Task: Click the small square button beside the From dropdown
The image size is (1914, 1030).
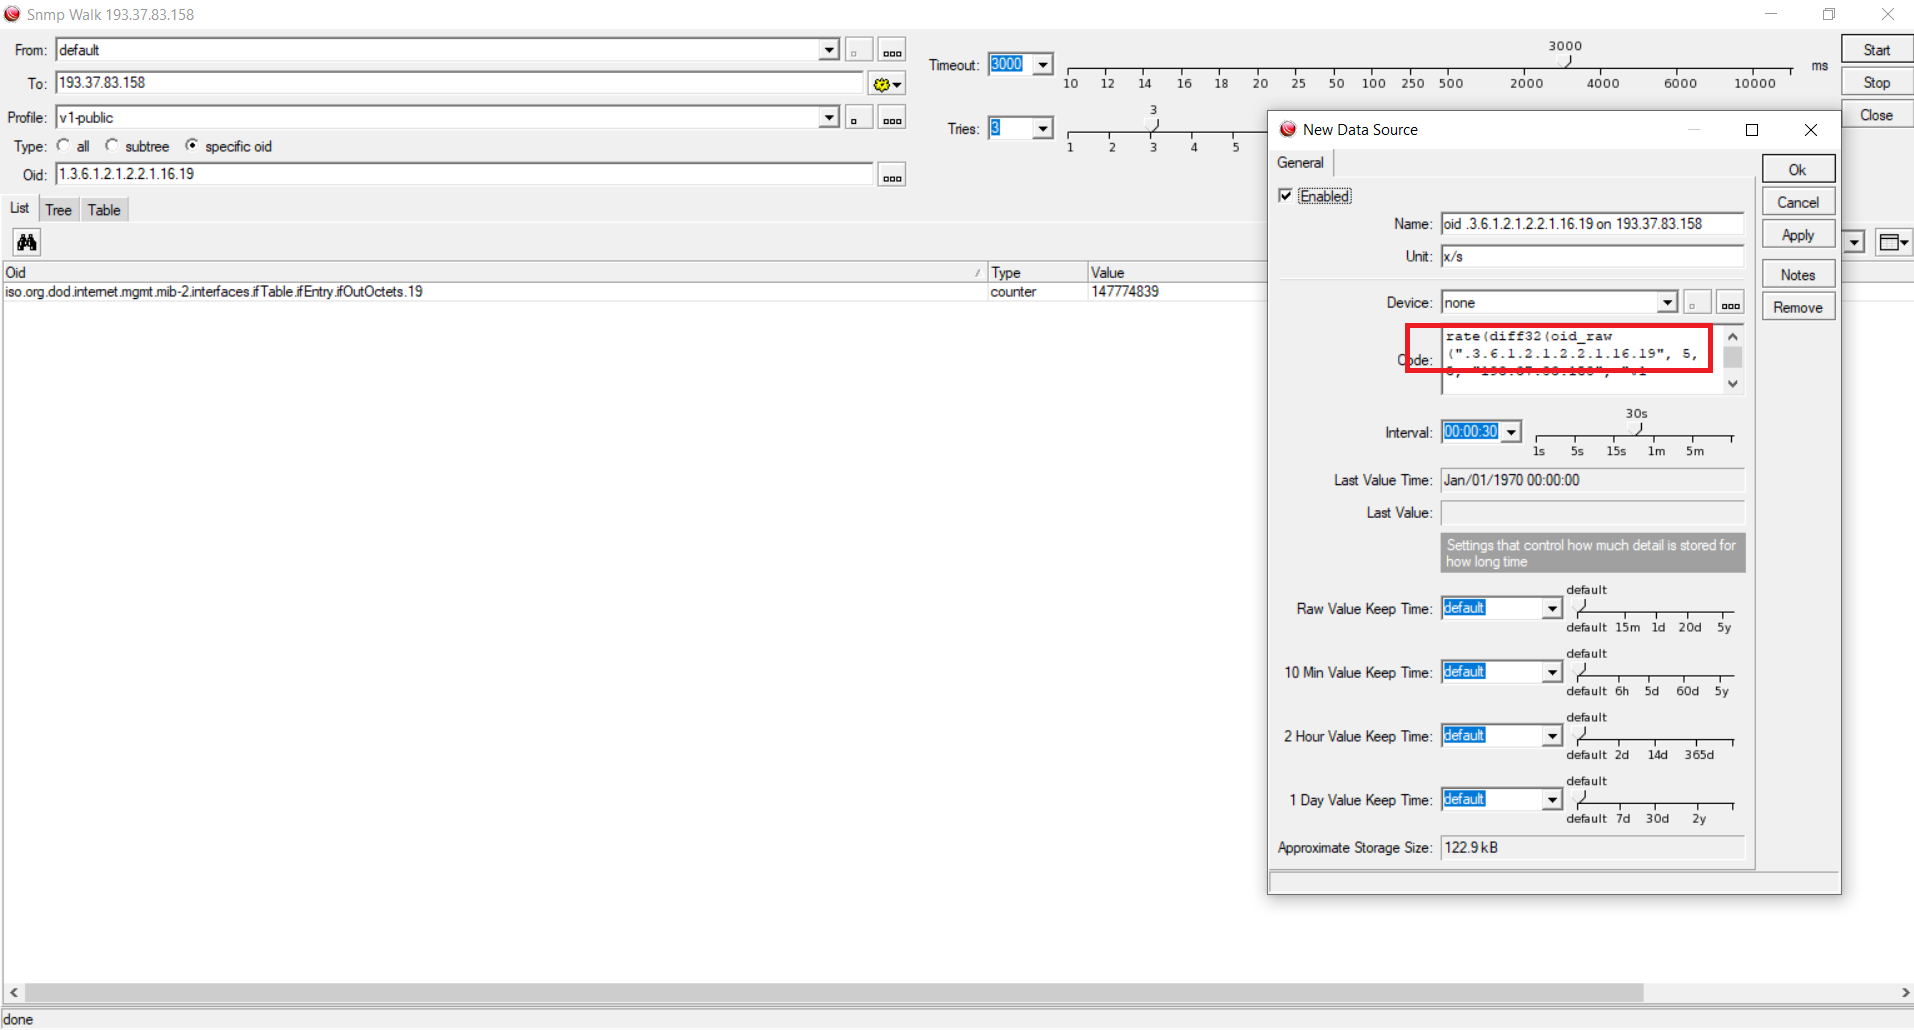Action: tap(858, 50)
